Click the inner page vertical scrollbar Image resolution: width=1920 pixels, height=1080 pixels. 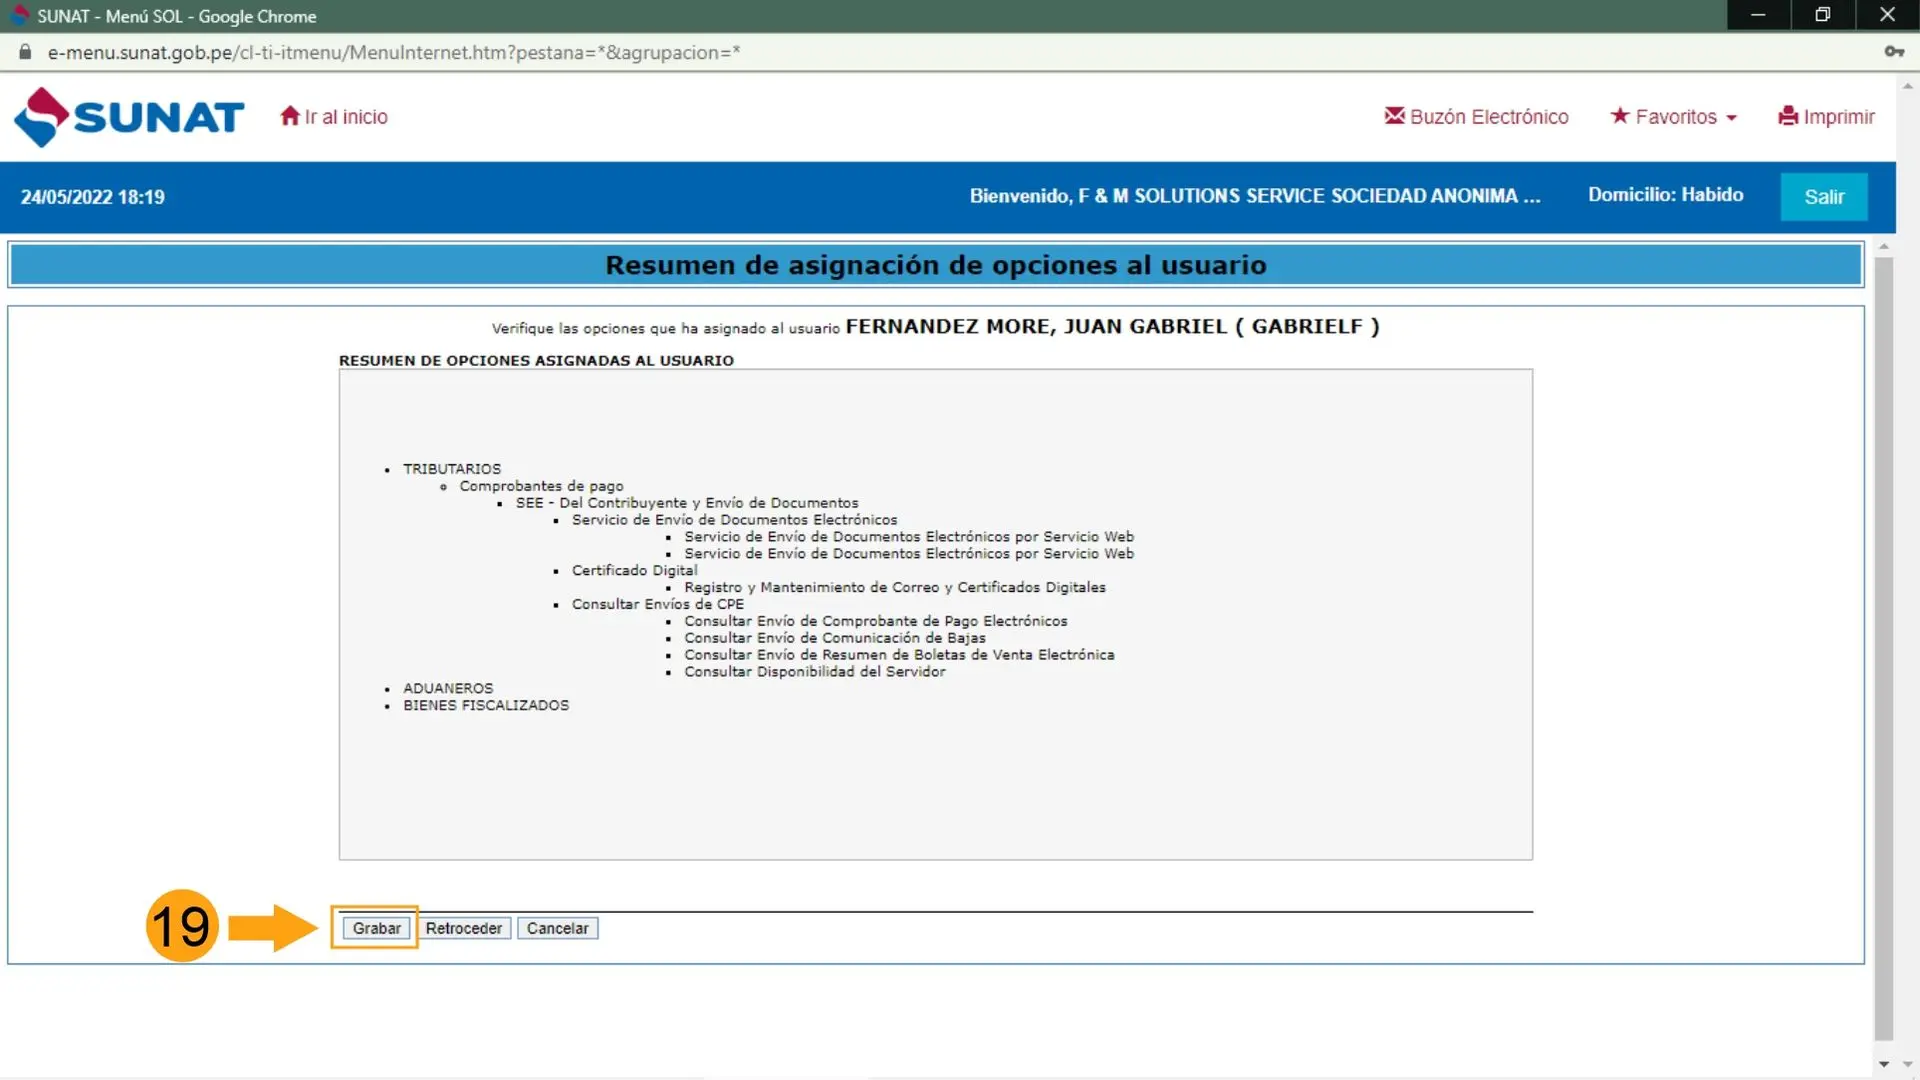tap(1884, 650)
